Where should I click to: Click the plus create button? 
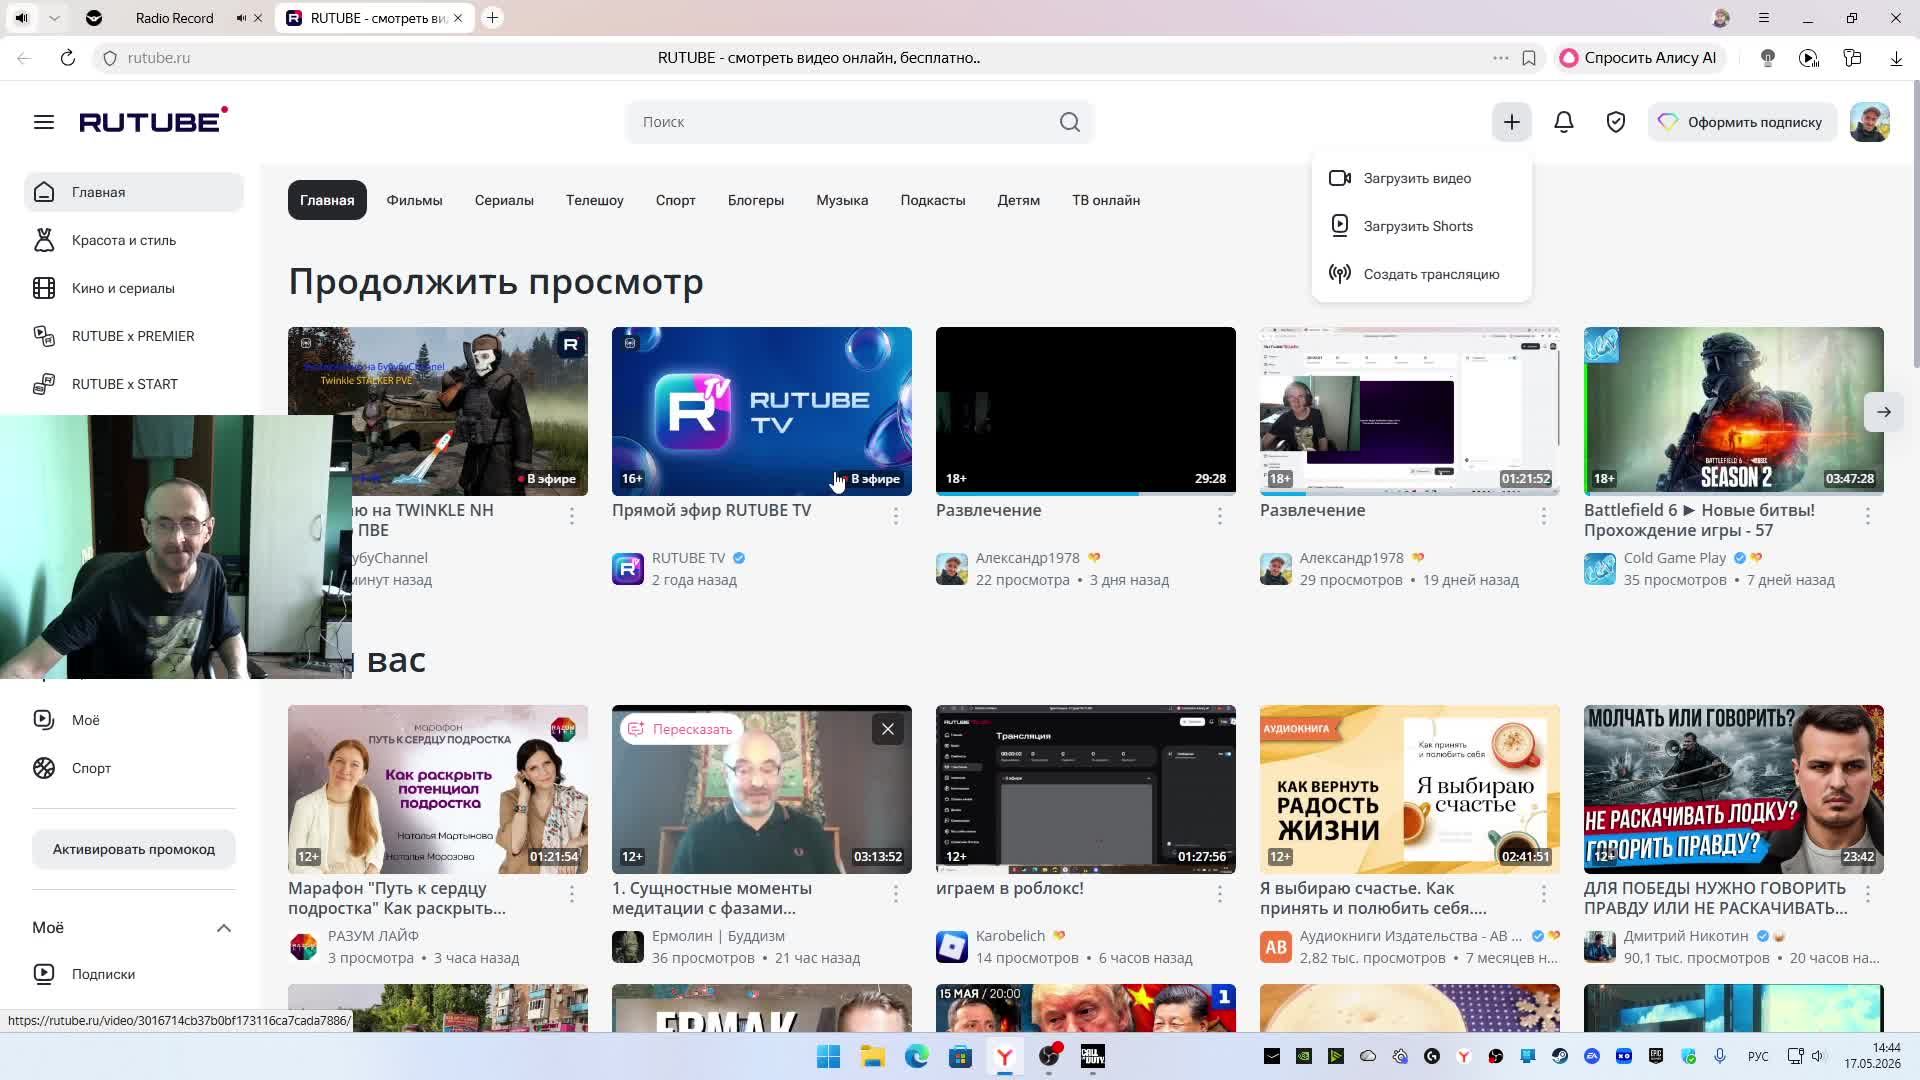[1512, 122]
